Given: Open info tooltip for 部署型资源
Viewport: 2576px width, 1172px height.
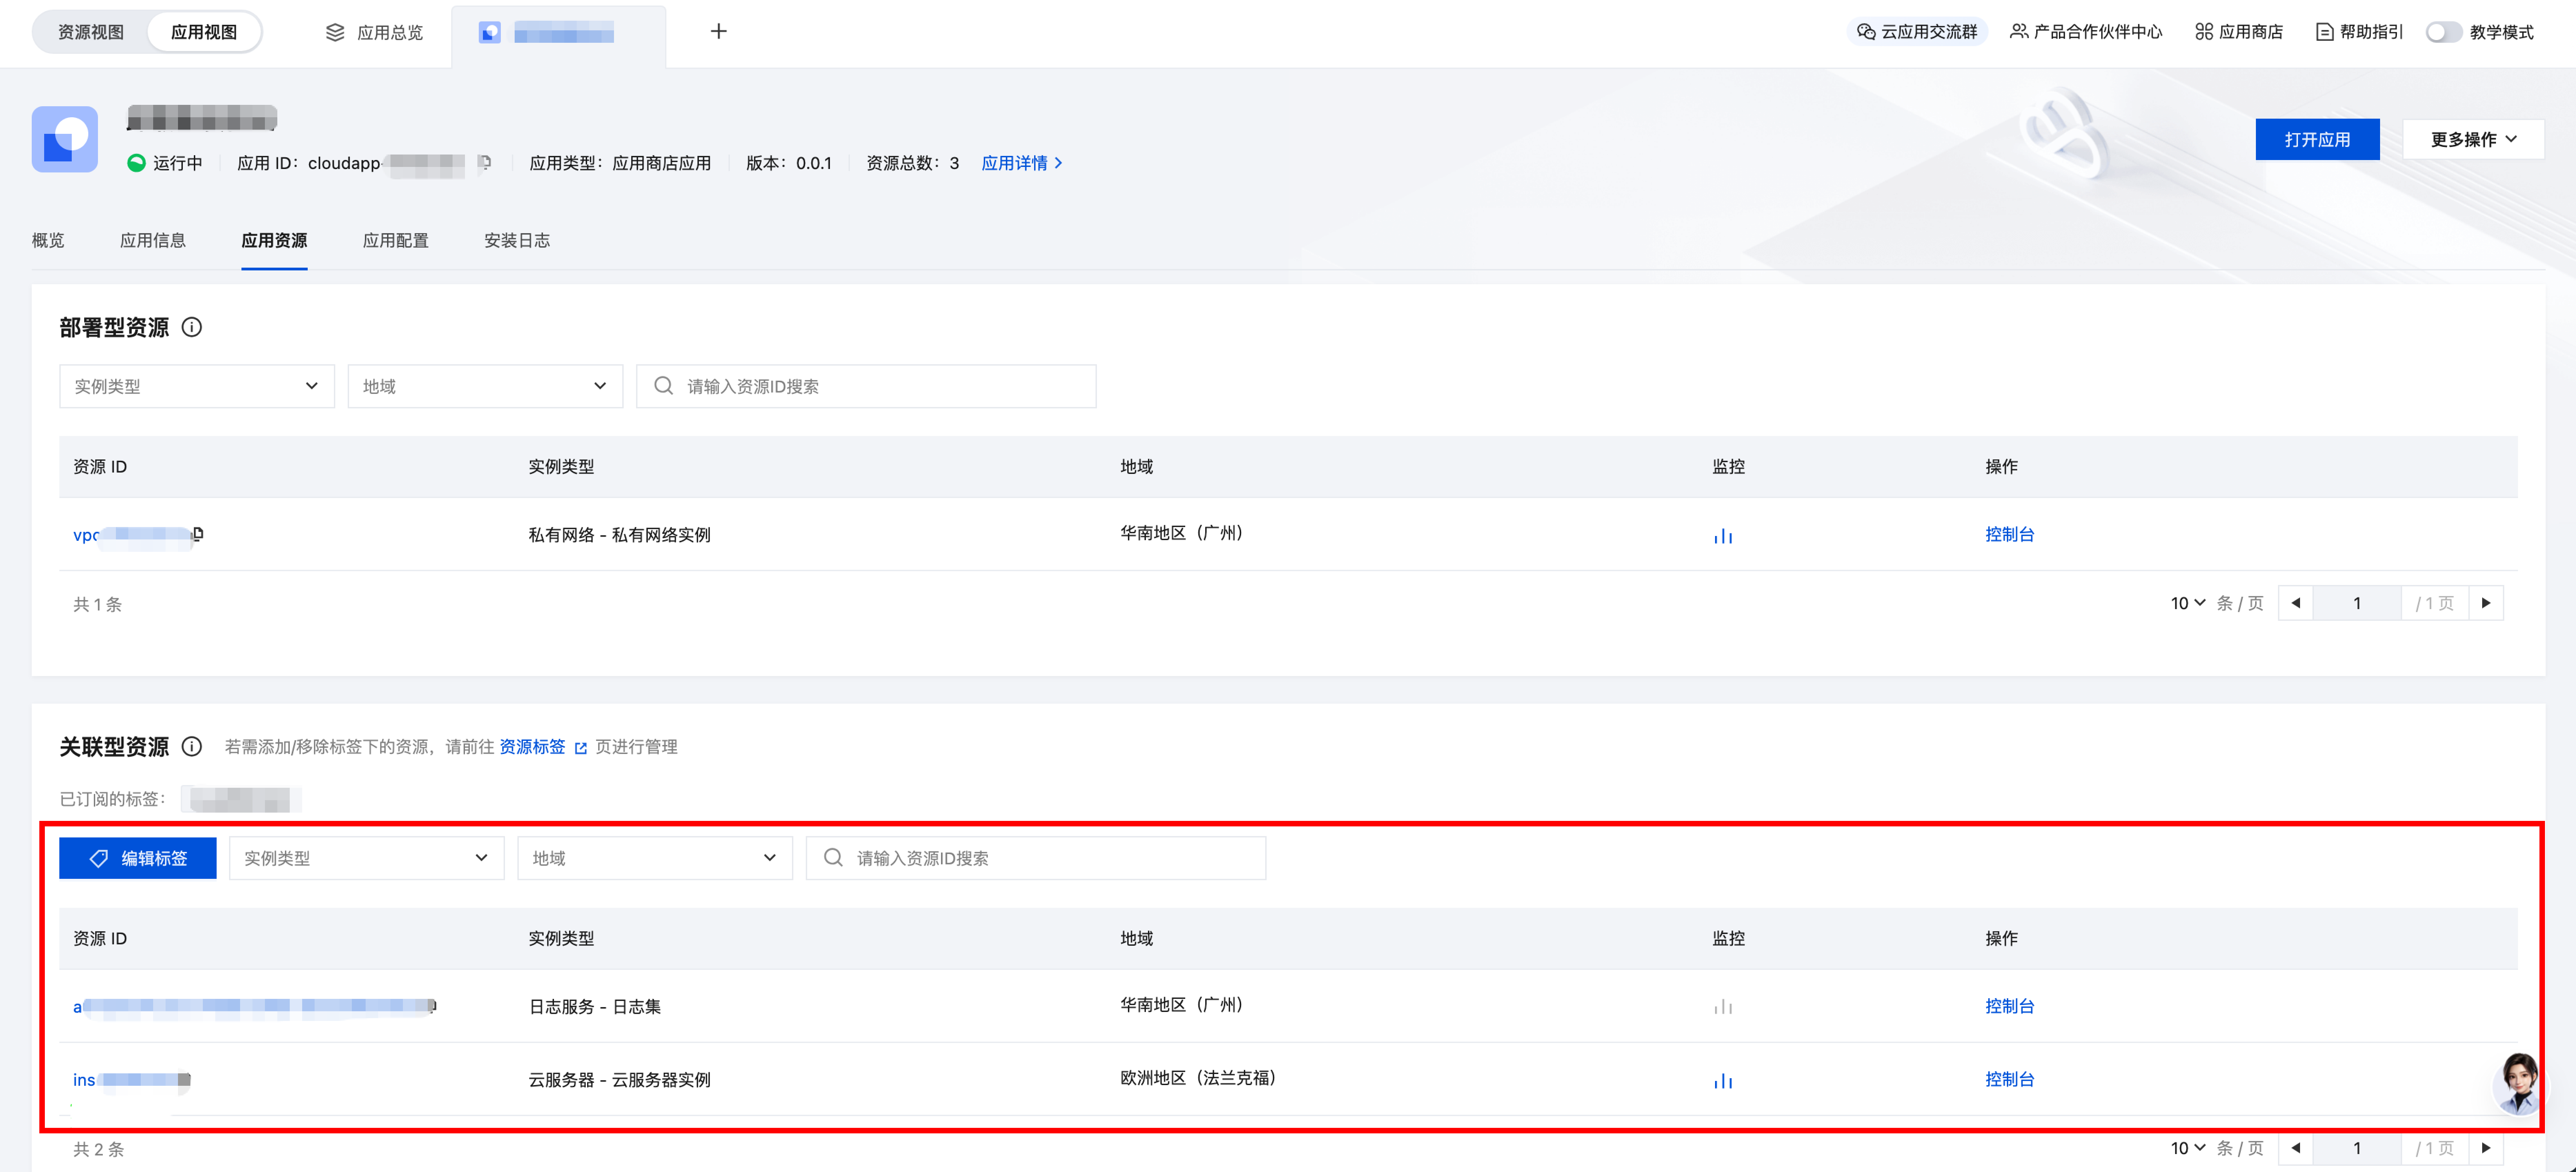Looking at the screenshot, I should point(192,327).
